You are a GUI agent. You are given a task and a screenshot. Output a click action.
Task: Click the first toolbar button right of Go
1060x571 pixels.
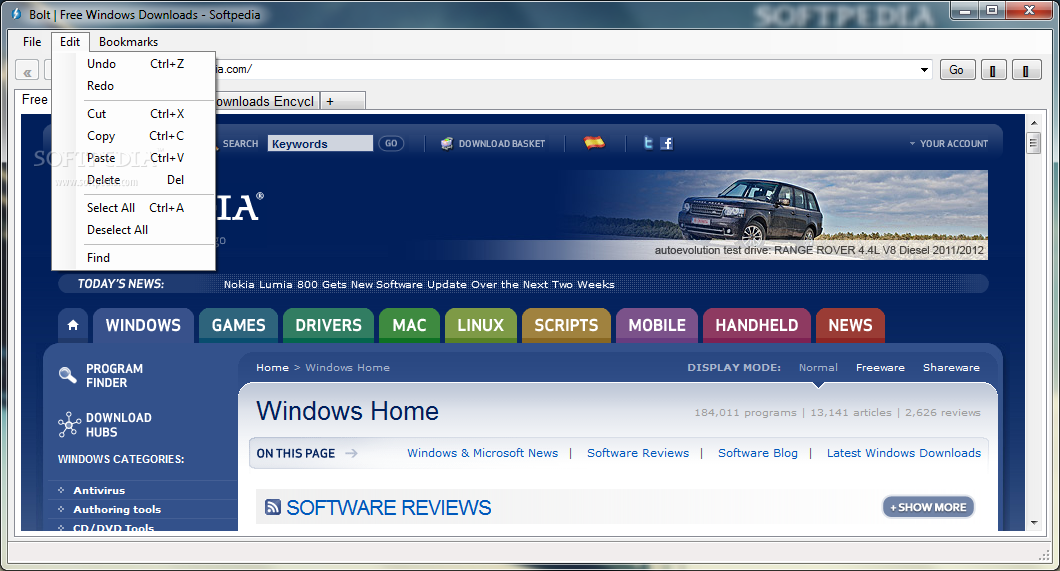[x=992, y=70]
